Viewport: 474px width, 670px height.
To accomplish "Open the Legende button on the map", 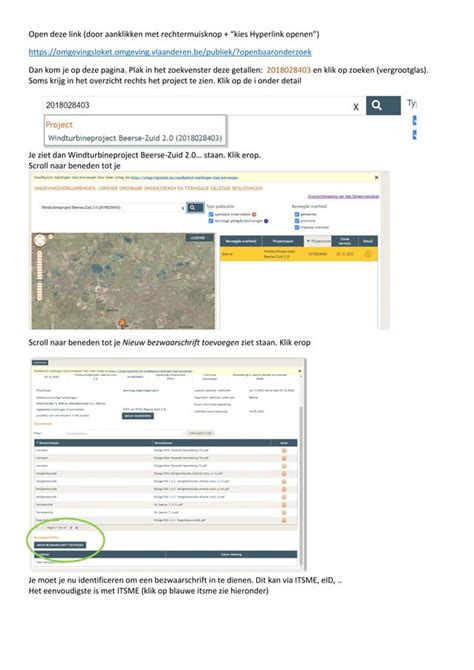I will [x=198, y=238].
